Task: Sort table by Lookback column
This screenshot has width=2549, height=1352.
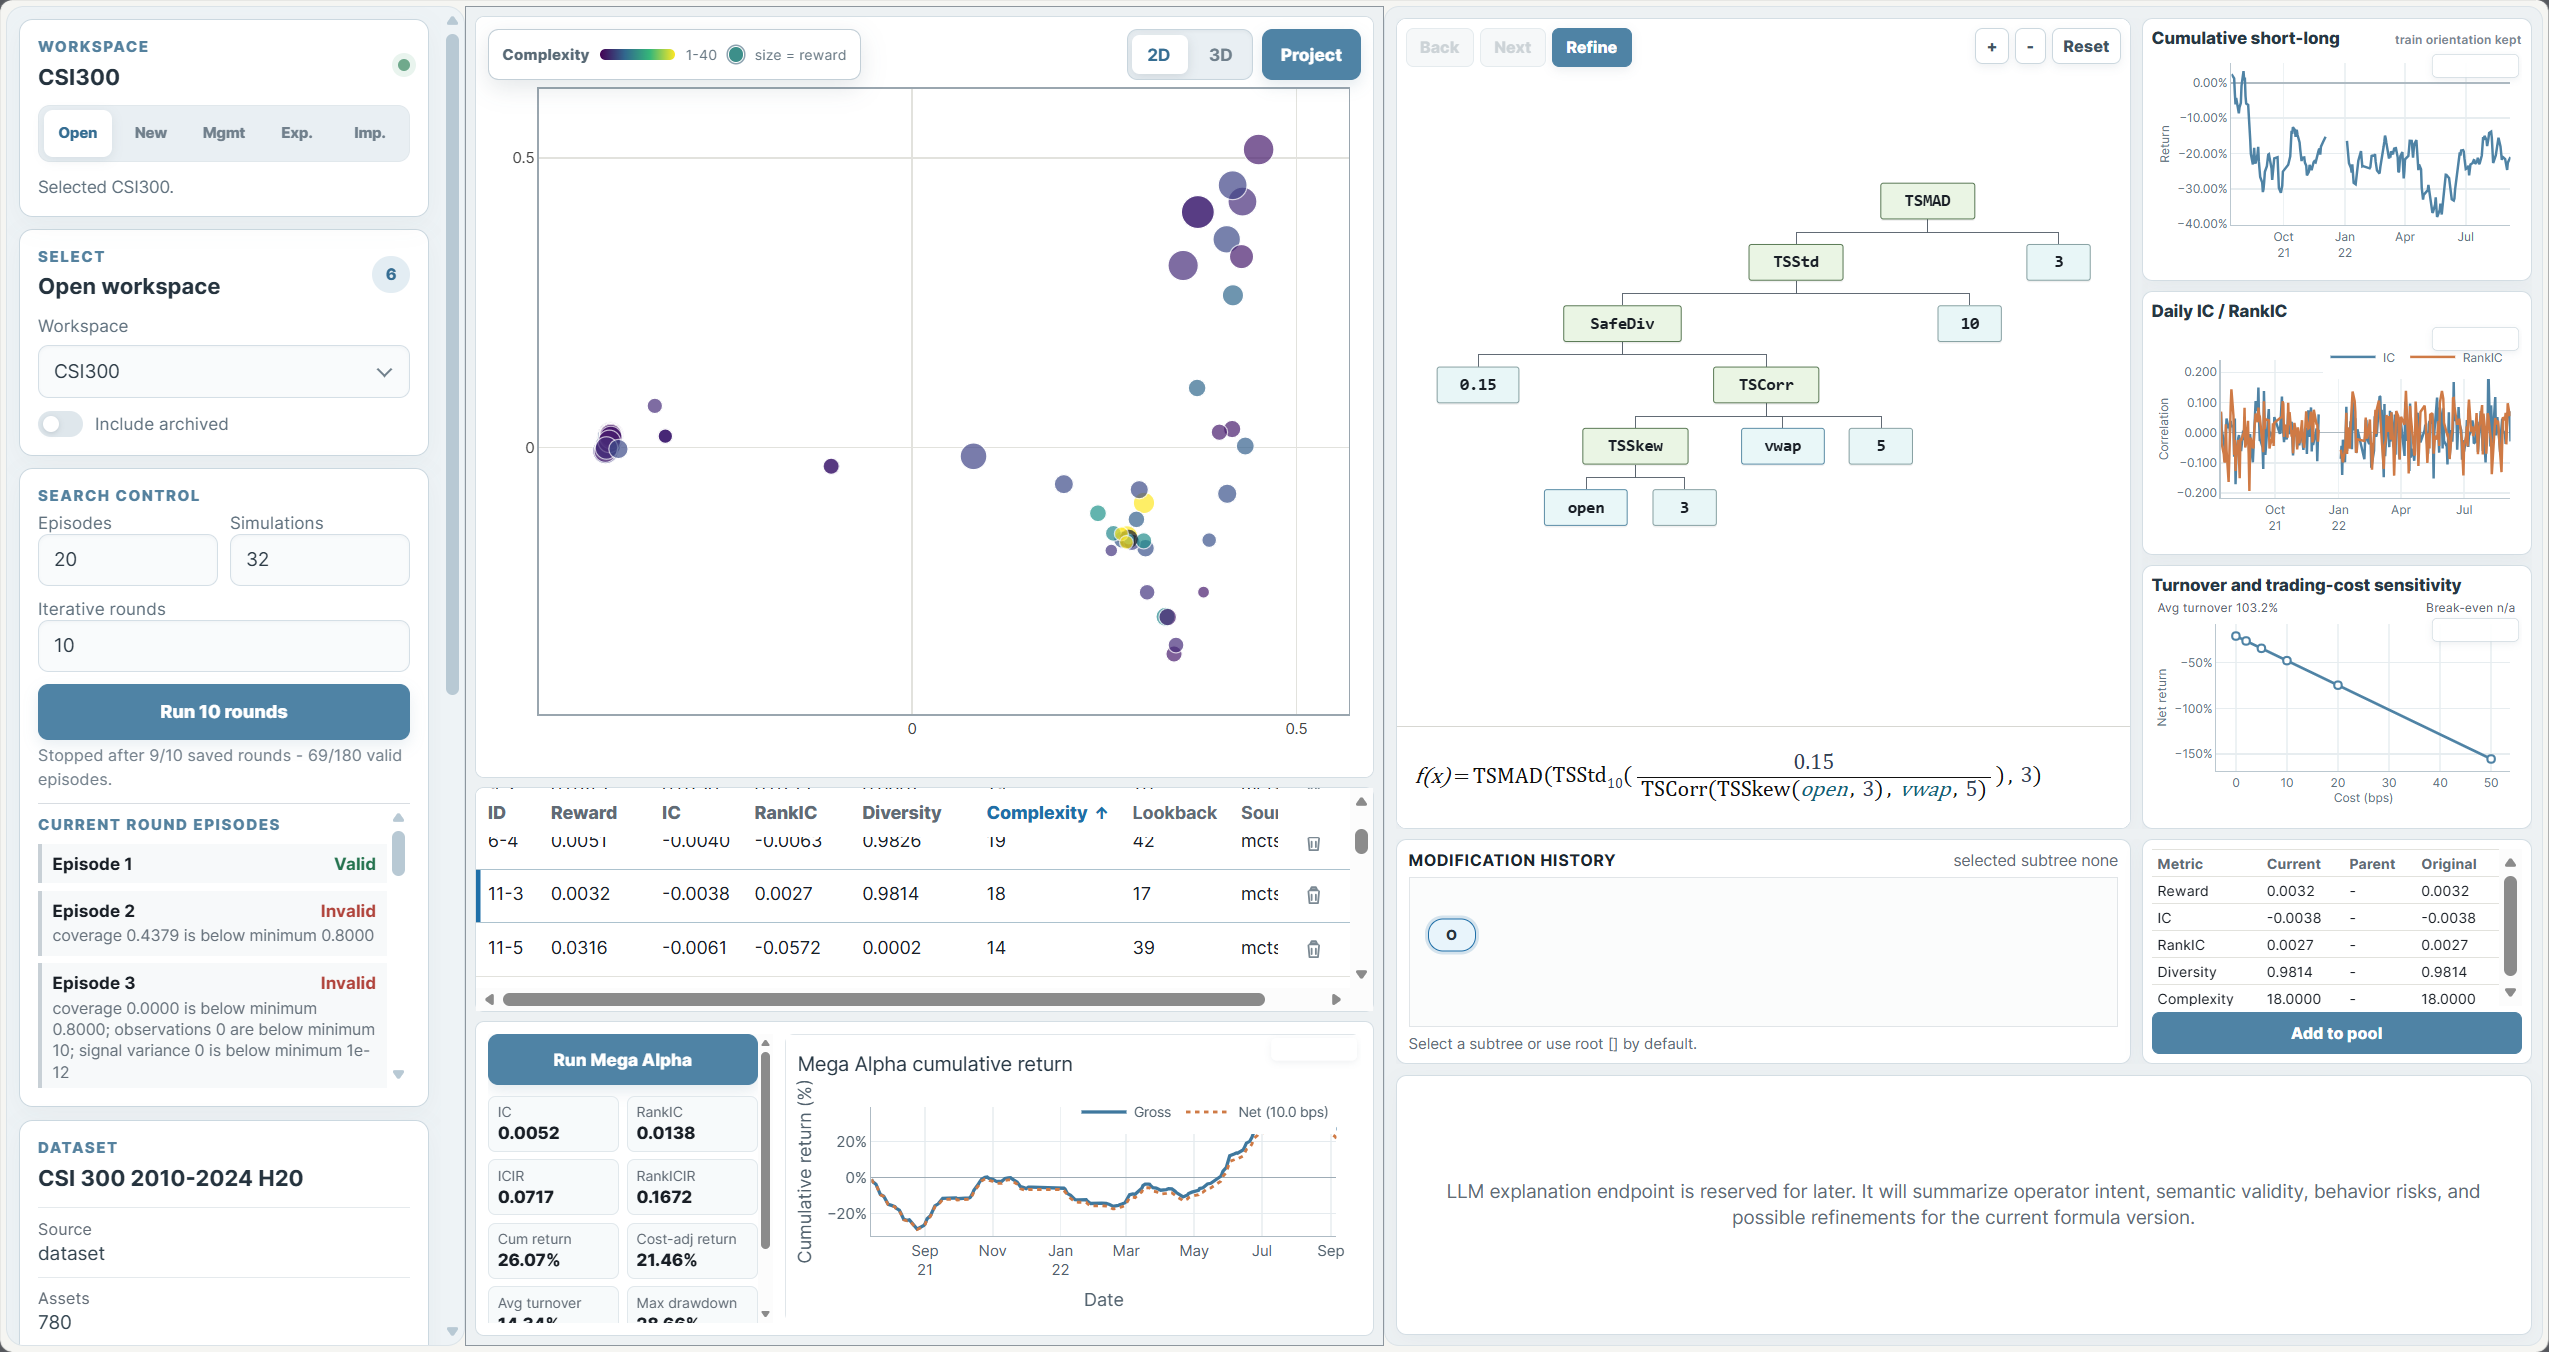Action: (1174, 813)
